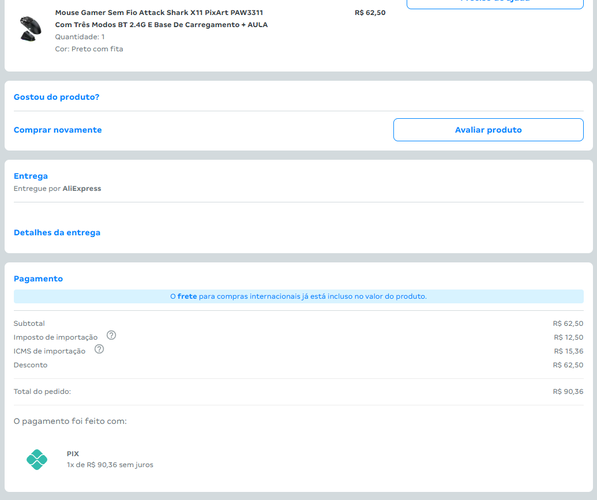Click the Quantidade: 1 product detail

tap(80, 37)
